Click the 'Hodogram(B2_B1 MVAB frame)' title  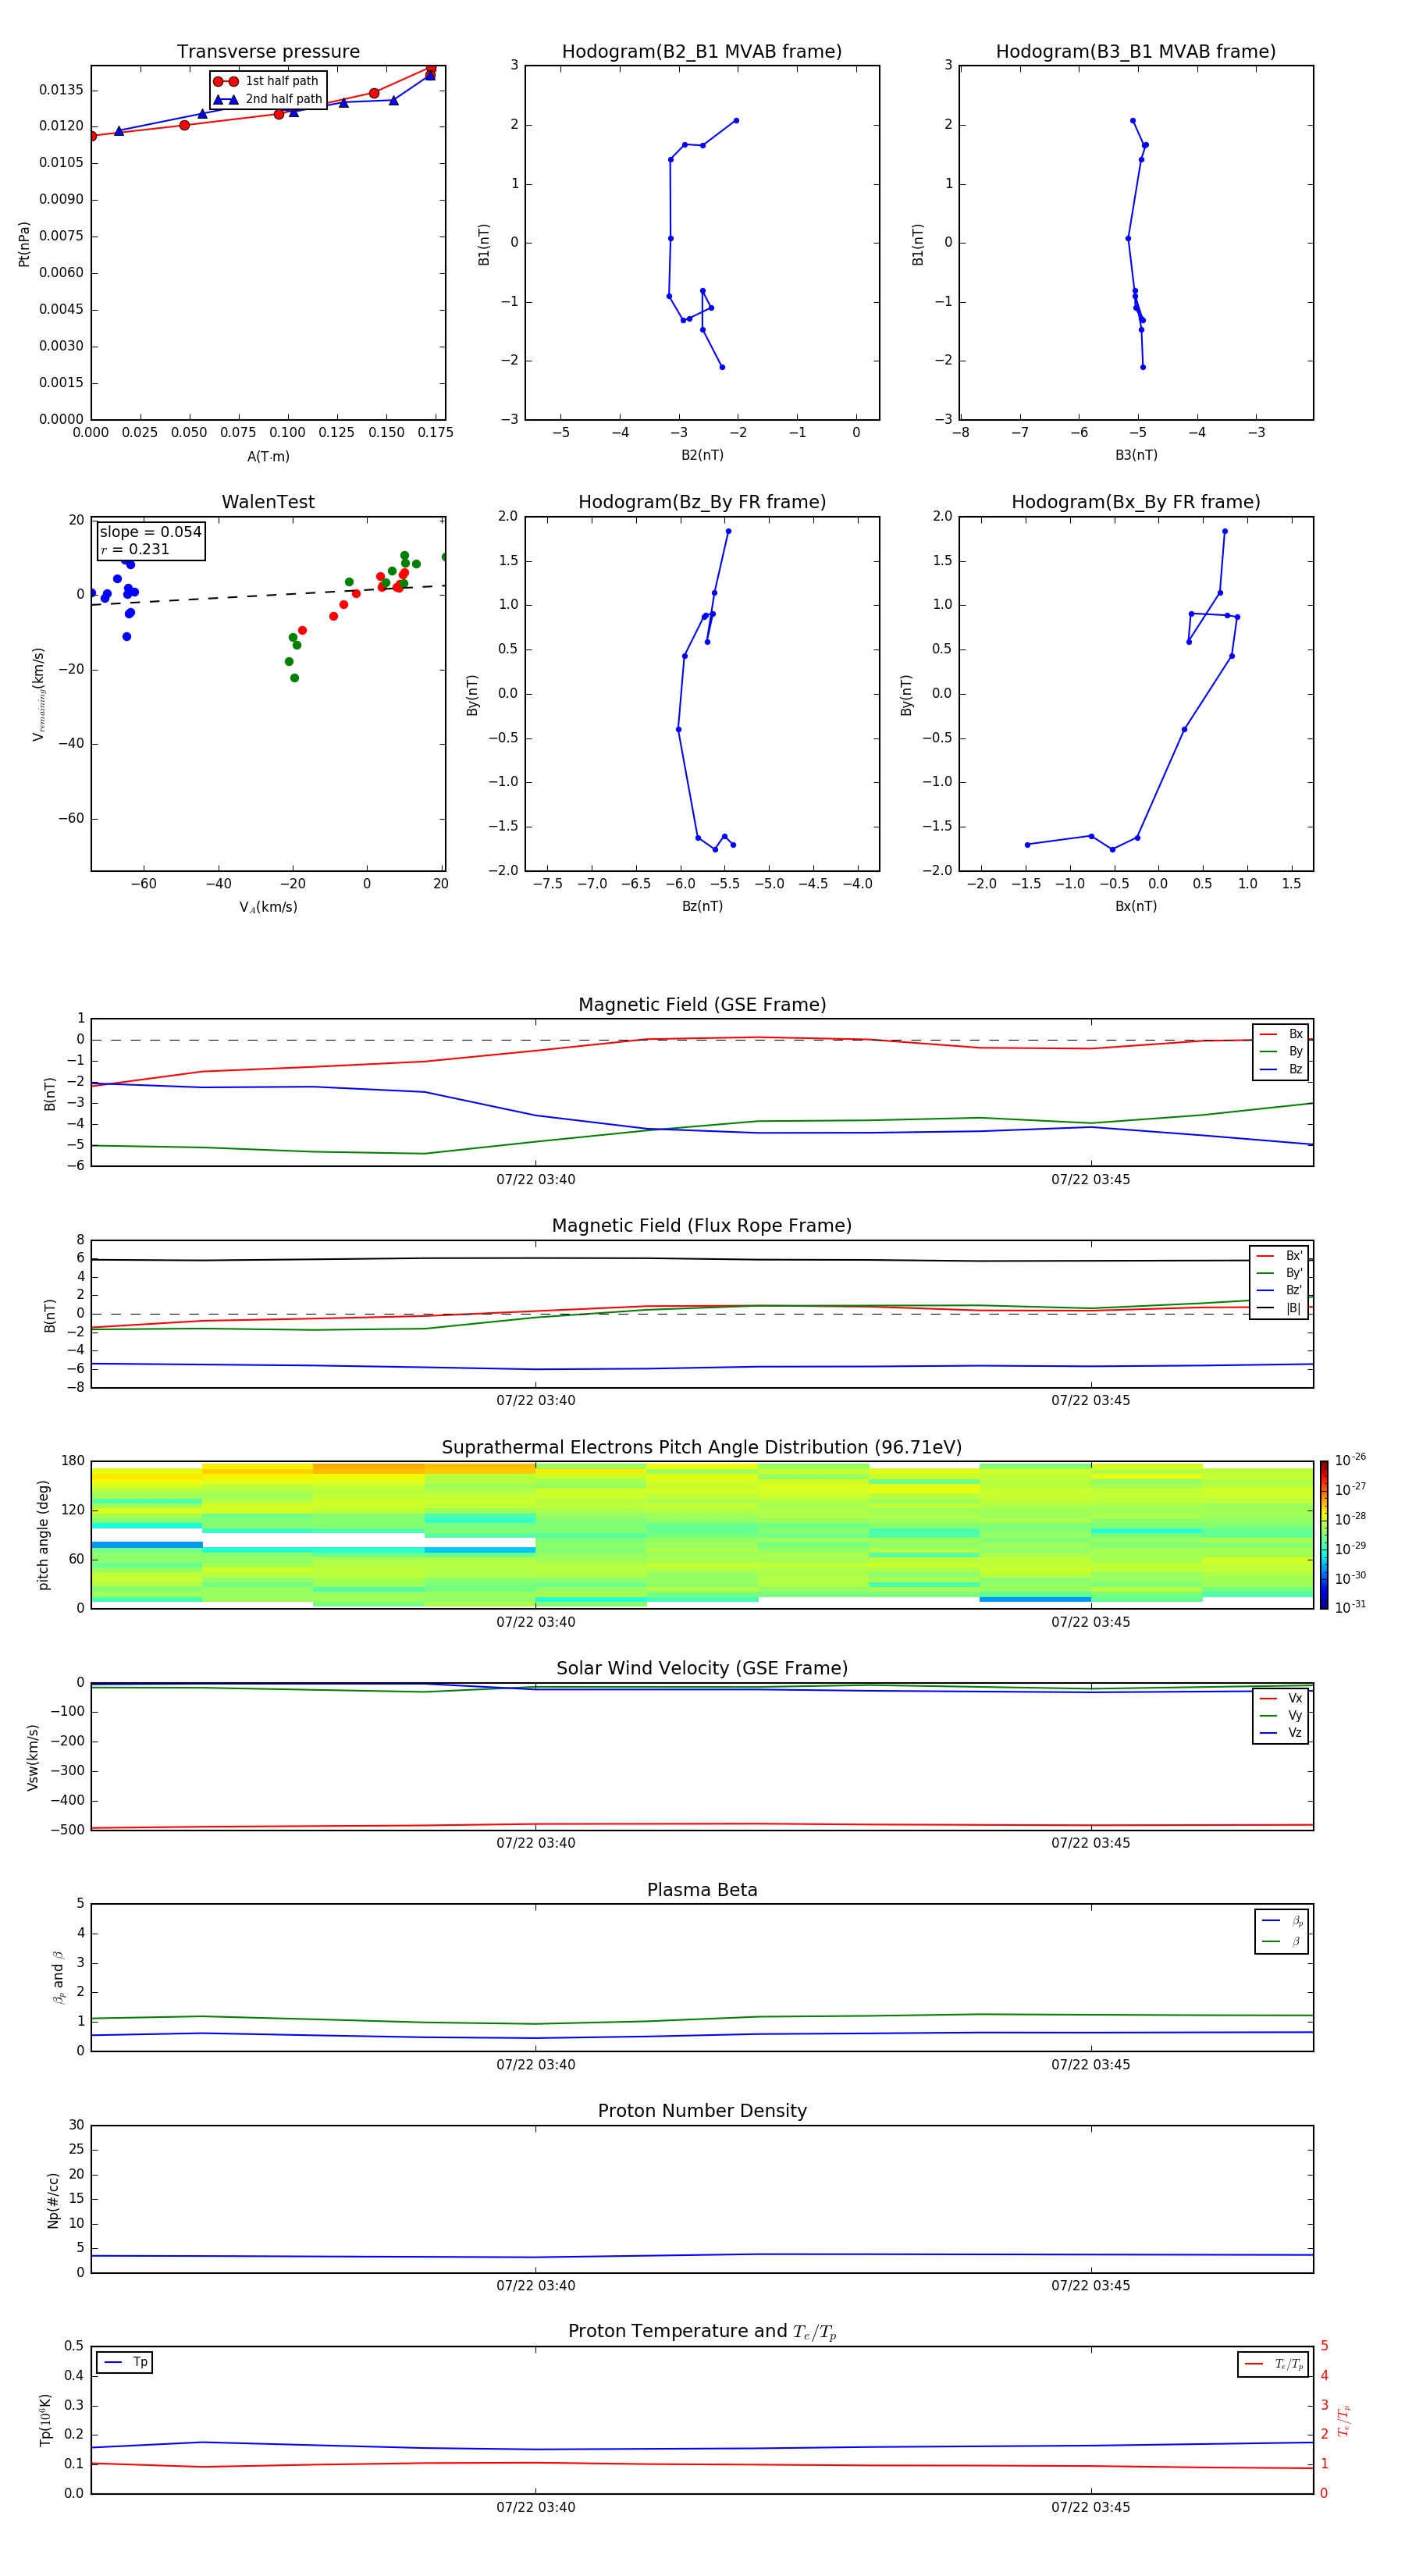click(x=702, y=52)
